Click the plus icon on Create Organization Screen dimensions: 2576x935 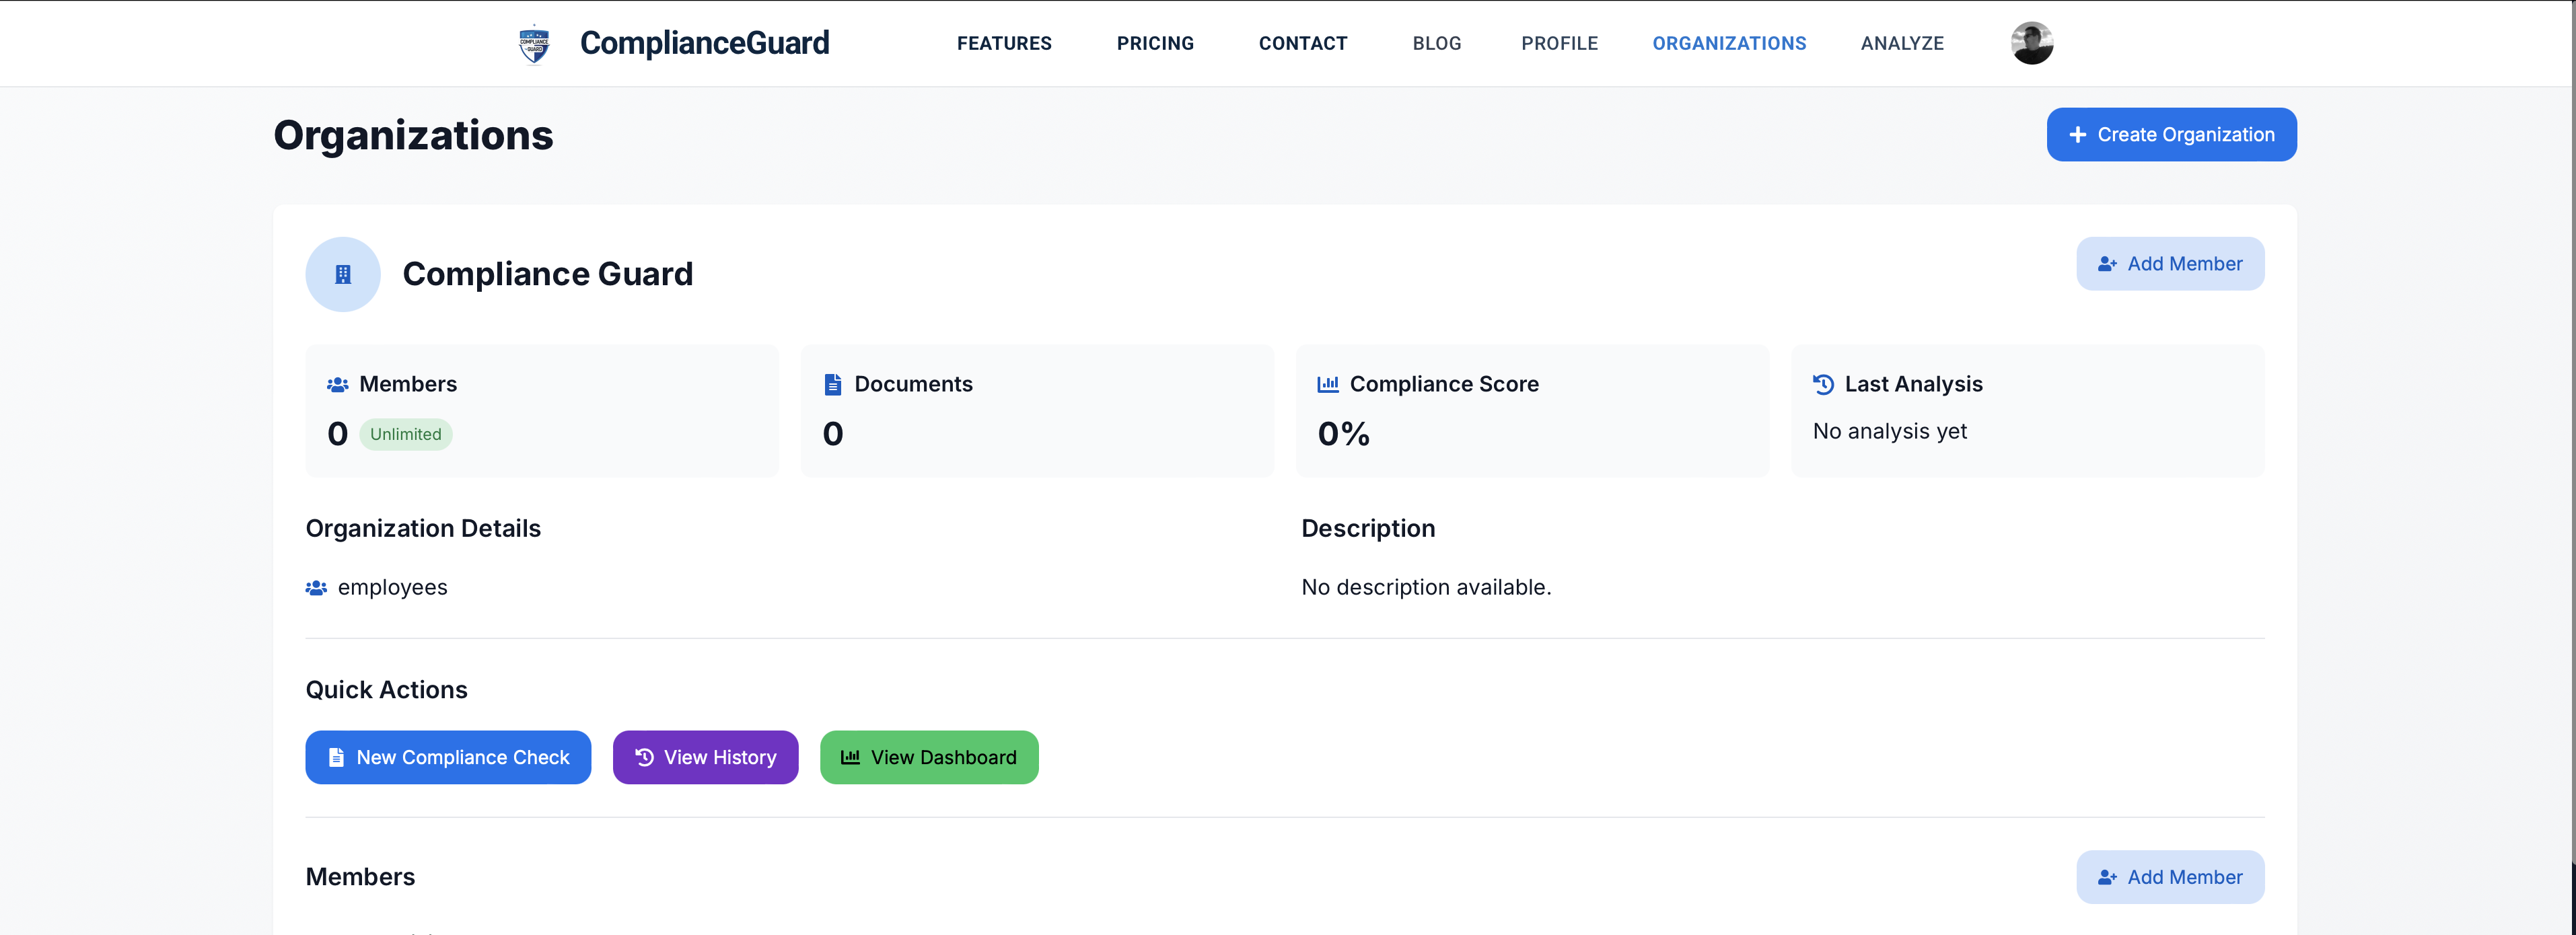[x=2079, y=134]
